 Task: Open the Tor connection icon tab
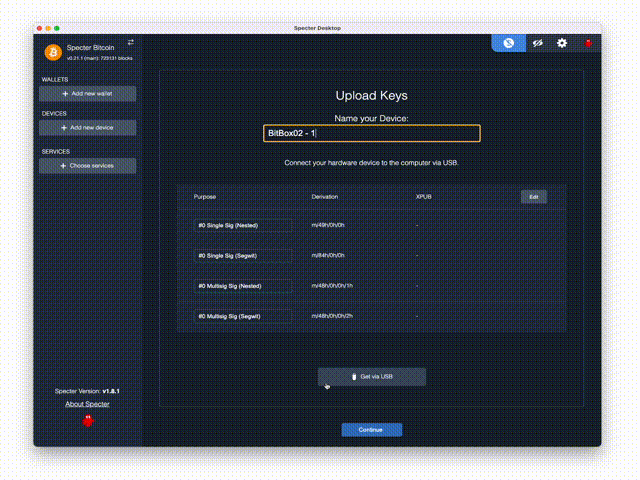[508, 43]
